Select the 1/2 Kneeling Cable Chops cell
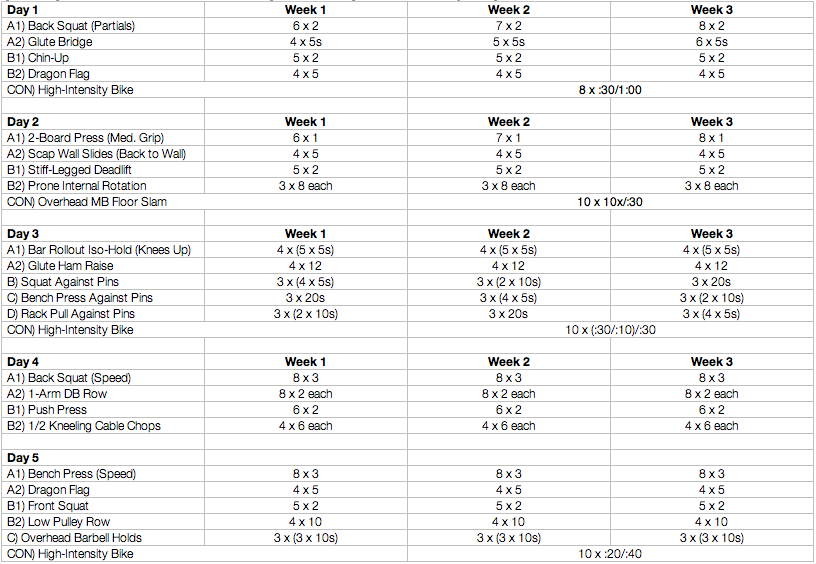This screenshot has height=564, width=816. tap(103, 426)
